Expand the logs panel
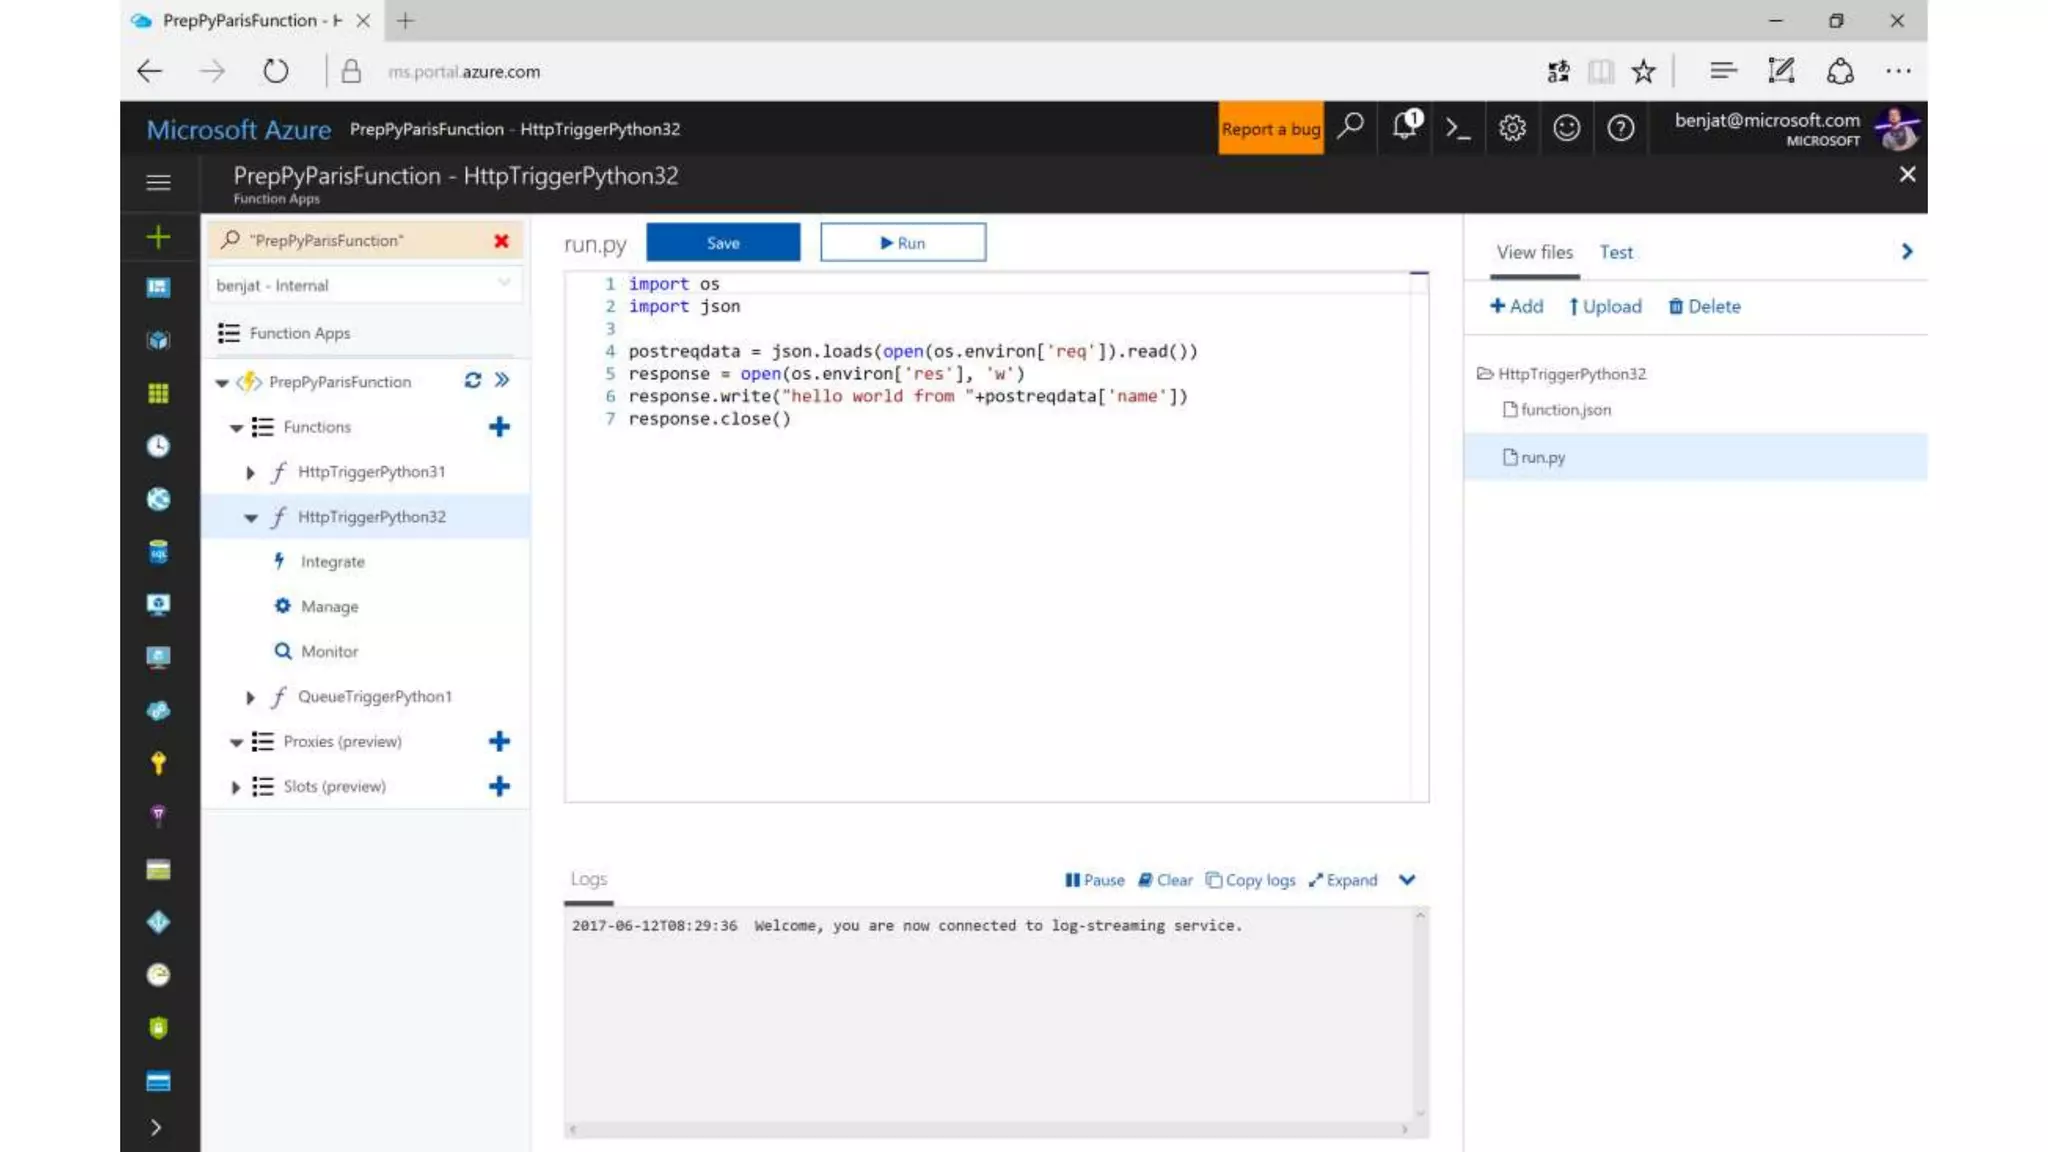The width and height of the screenshot is (2048, 1152). [1343, 880]
